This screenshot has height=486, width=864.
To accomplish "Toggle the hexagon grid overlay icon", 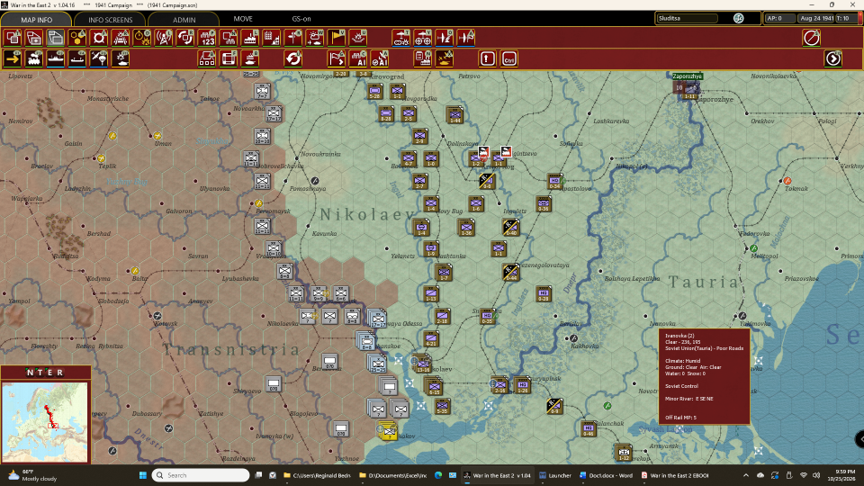I will tap(78, 38).
